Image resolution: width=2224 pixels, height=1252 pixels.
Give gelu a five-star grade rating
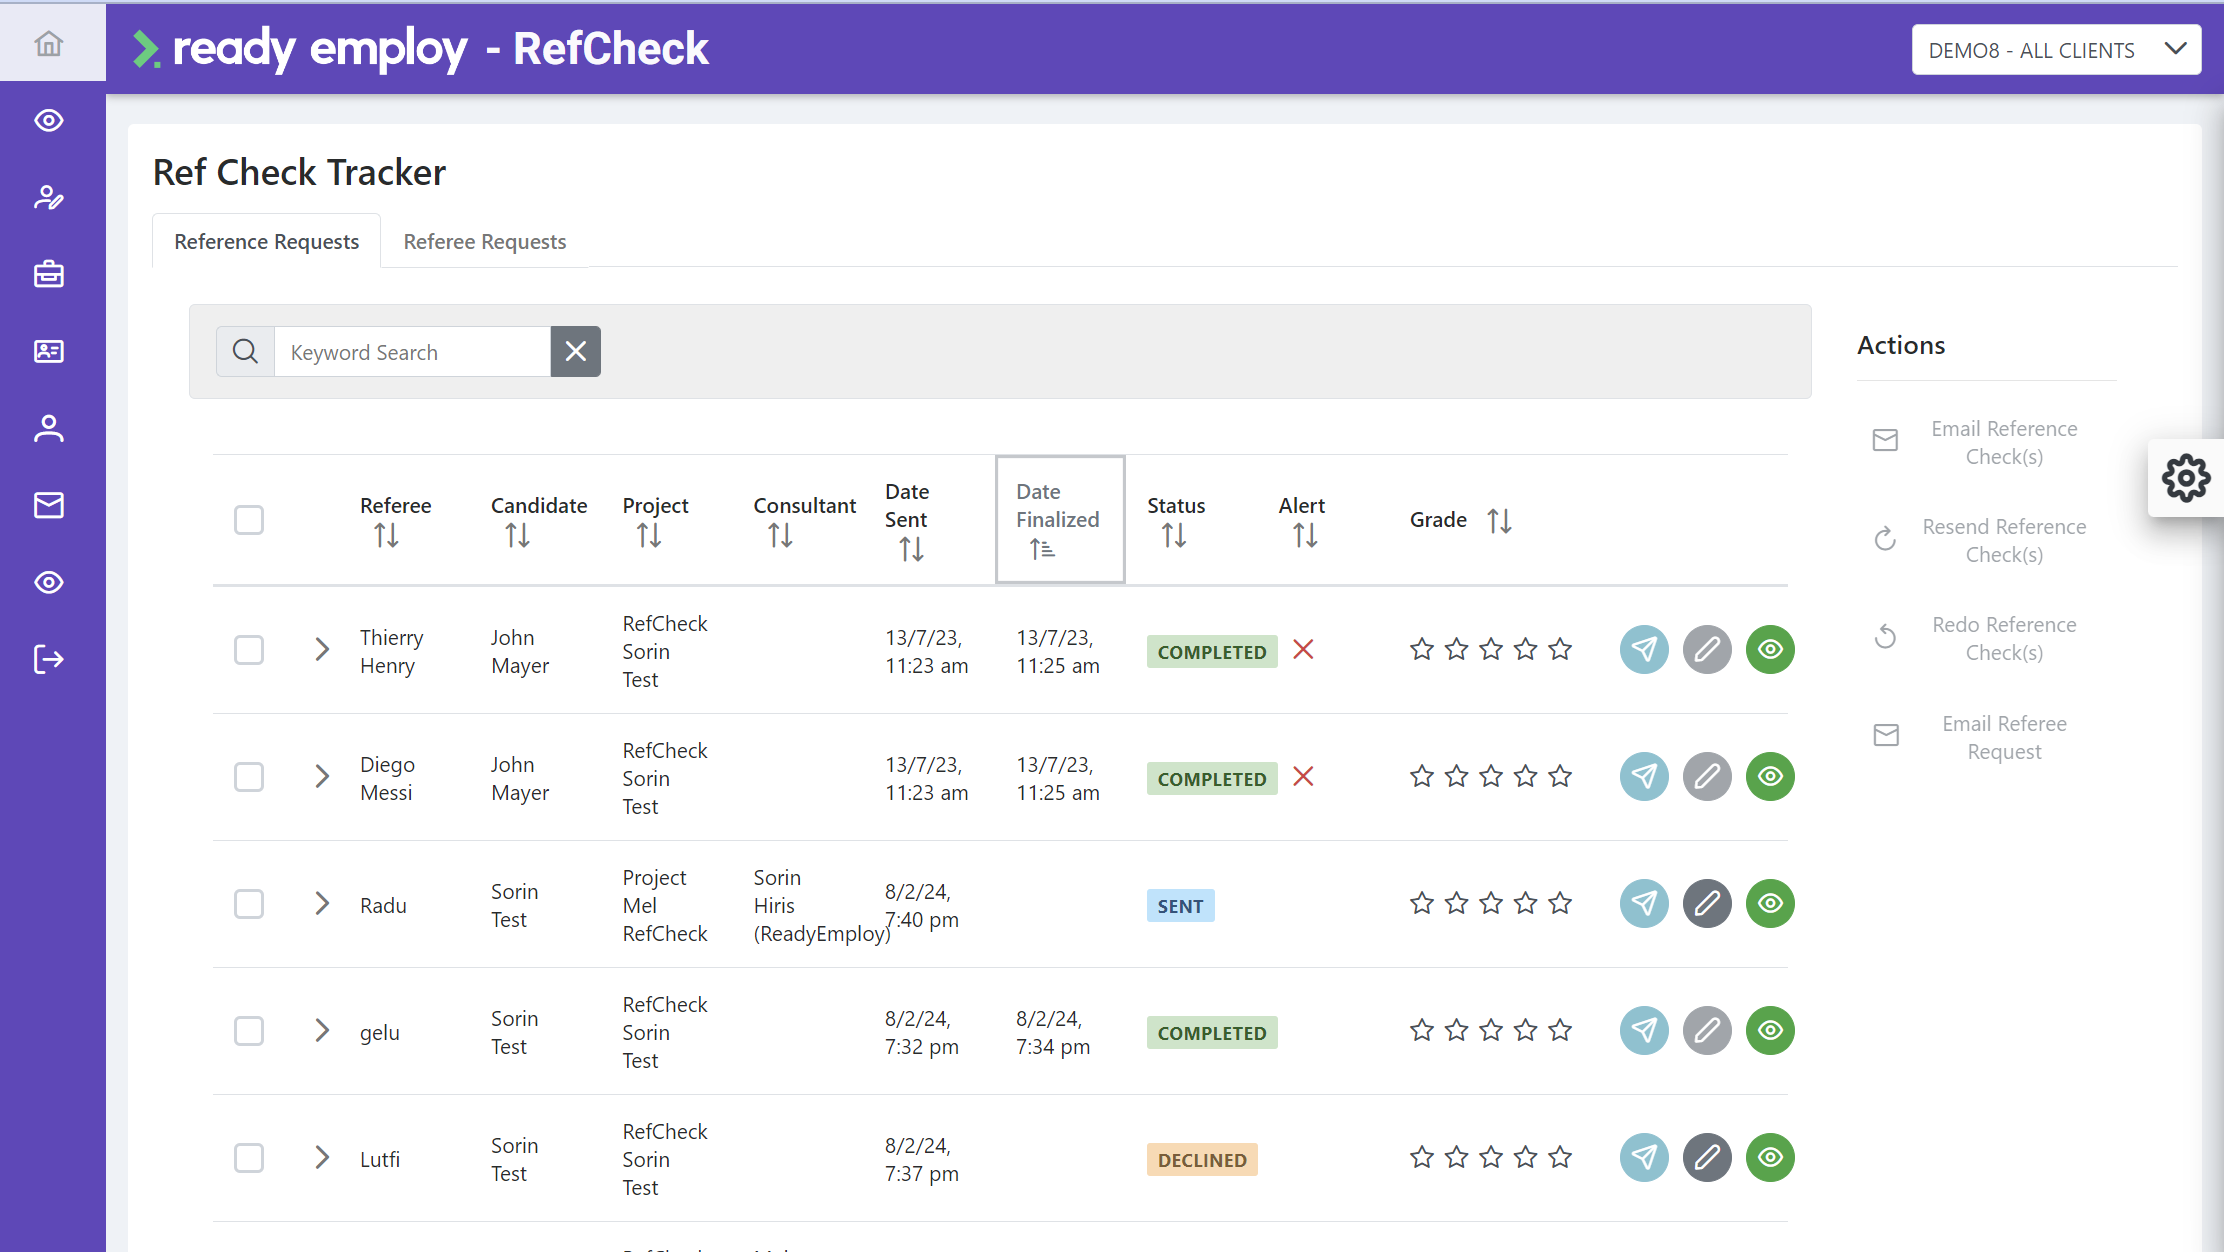(x=1559, y=1030)
